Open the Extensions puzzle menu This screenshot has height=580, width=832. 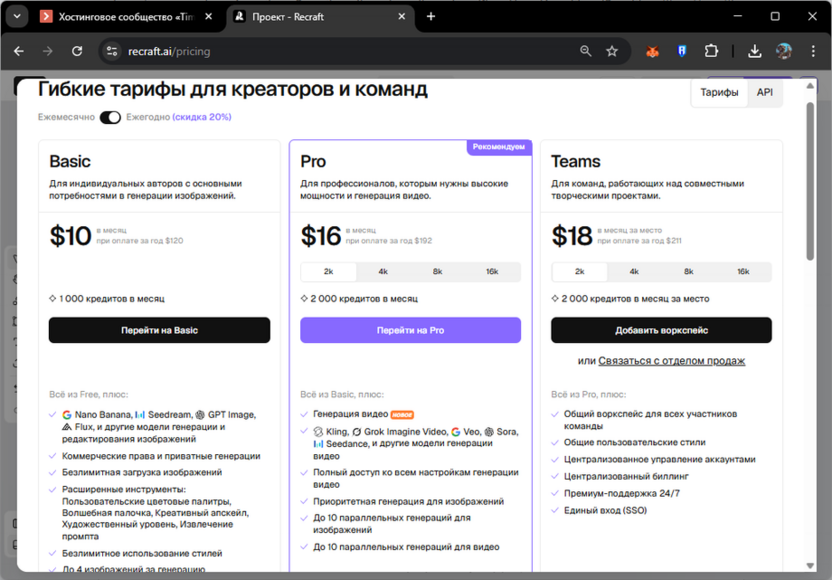711,51
